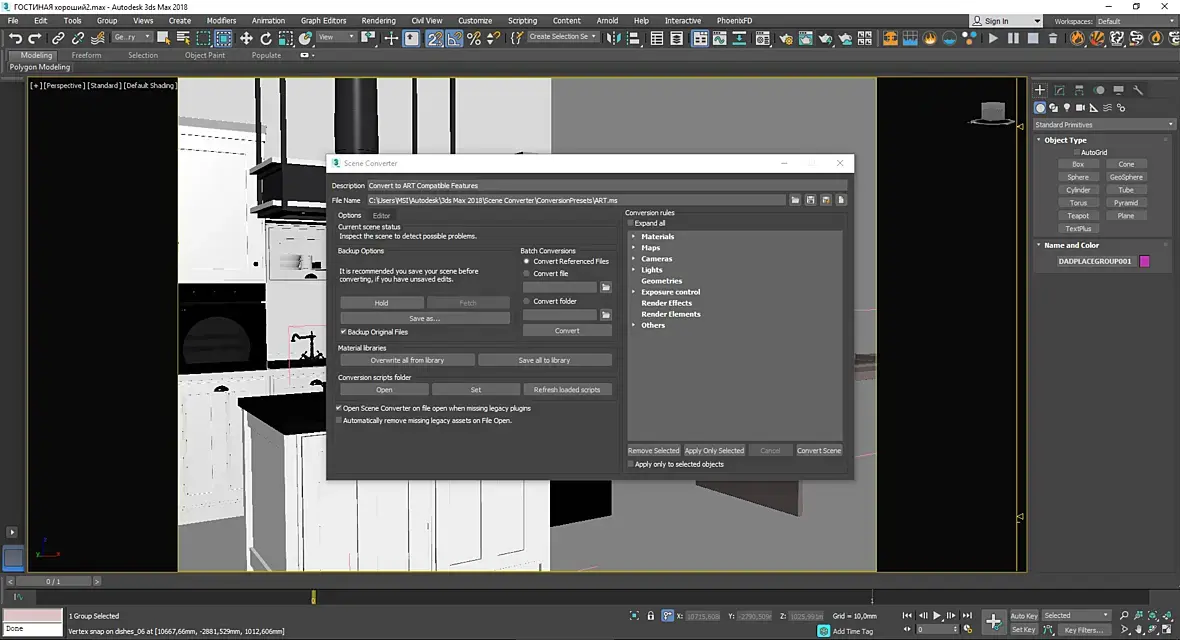Click the Select and Link chain icon
Viewport: 1180px width, 640px height.
click(58, 38)
